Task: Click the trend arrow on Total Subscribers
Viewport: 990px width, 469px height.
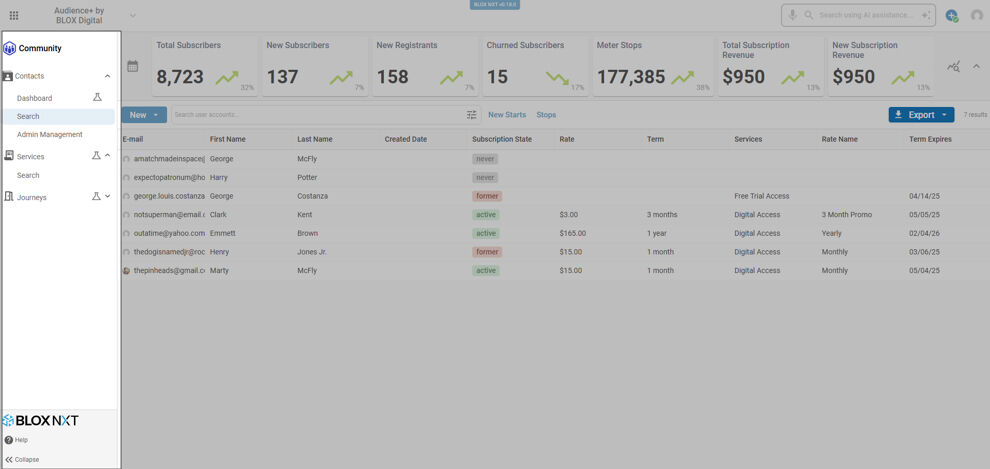Action: pyautogui.click(x=227, y=78)
